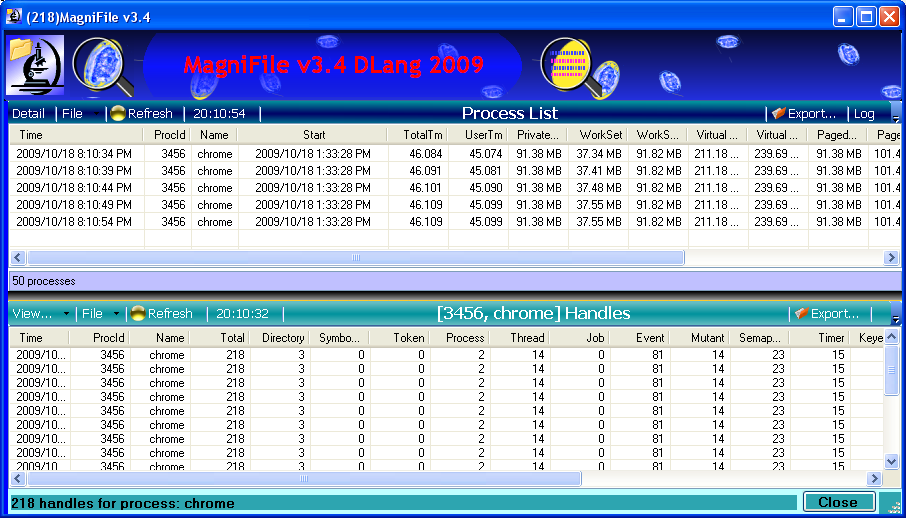
Task: Click Handles panel collapse arrow
Action: [x=896, y=319]
